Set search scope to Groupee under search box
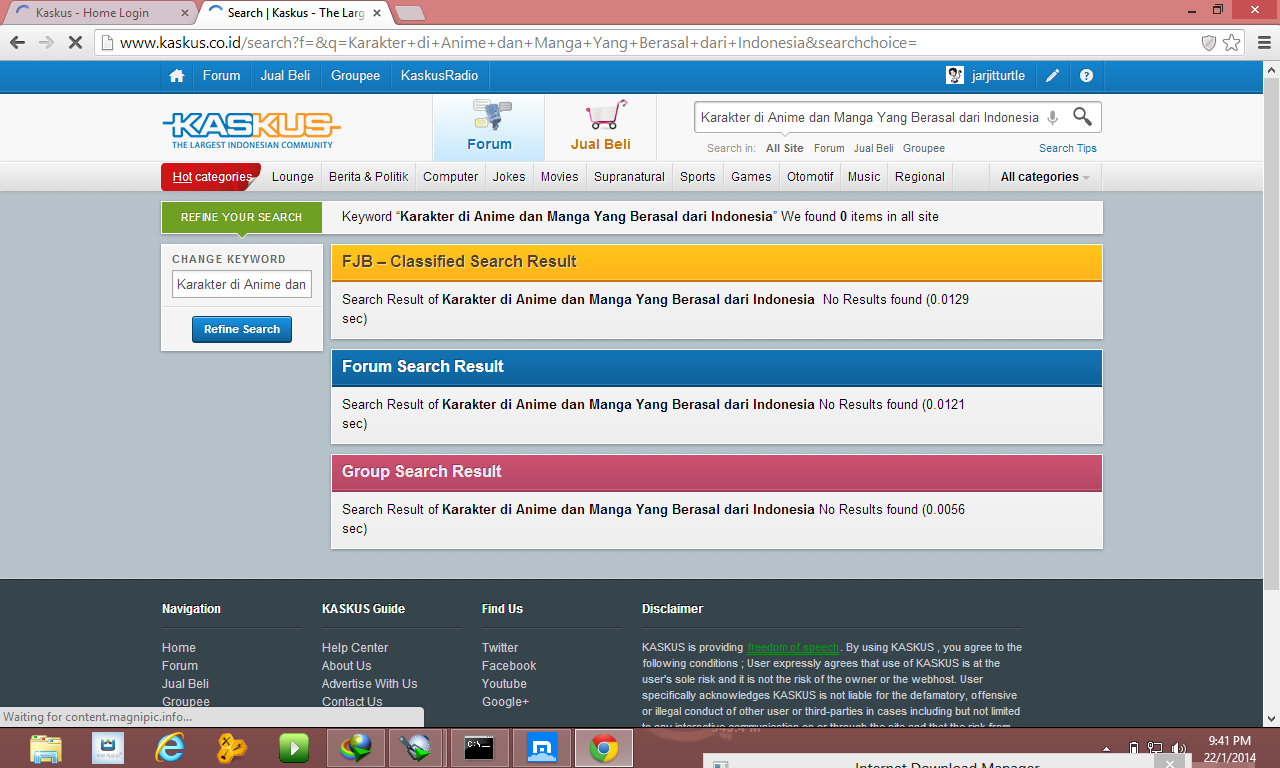The width and height of the screenshot is (1280, 768). point(924,148)
